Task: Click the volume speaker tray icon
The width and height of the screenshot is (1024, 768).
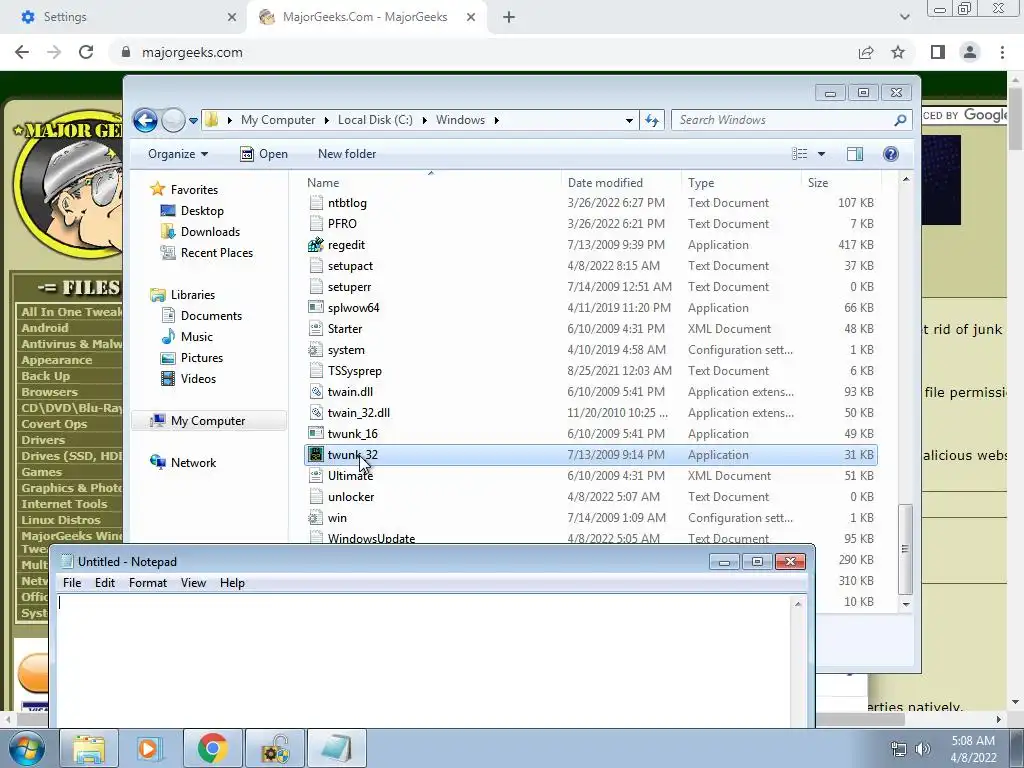Action: tap(923, 749)
